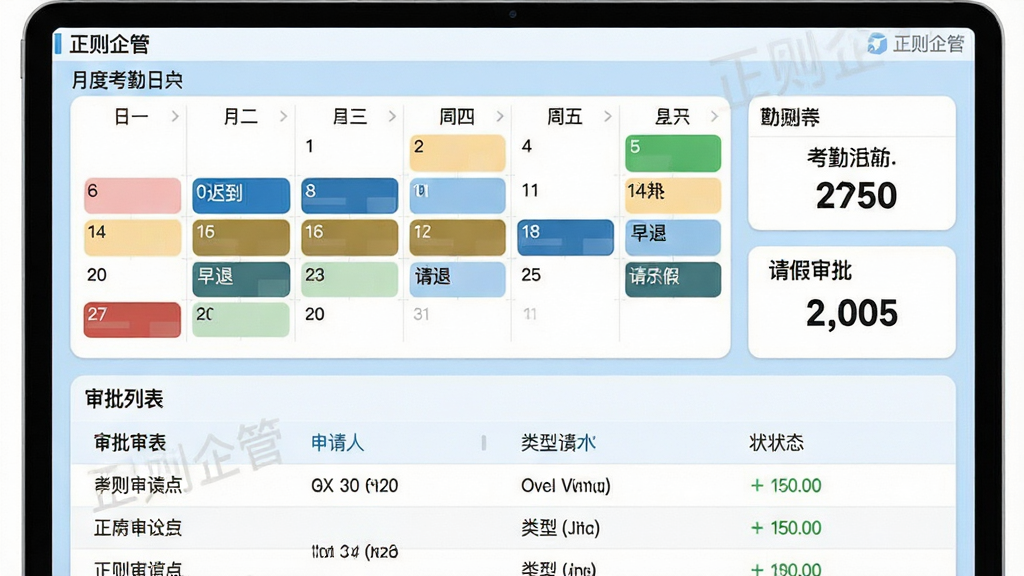
Task: Click greyed-out day 31
Action: (421, 314)
